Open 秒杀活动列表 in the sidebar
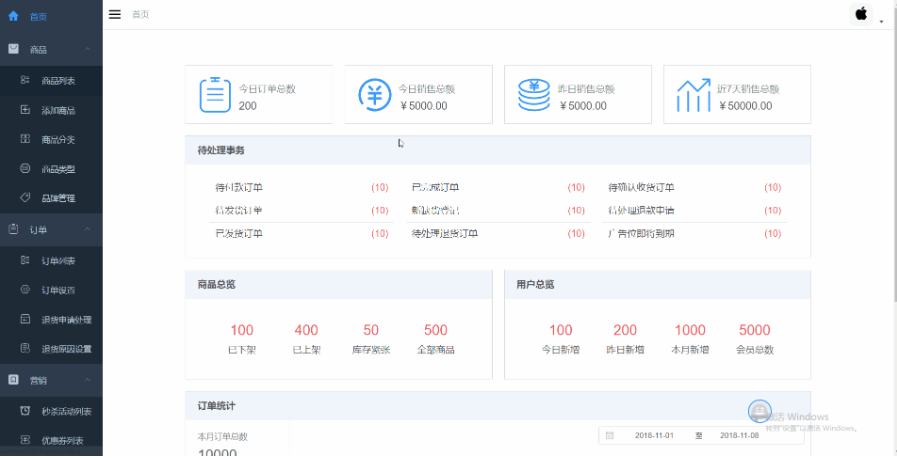This screenshot has height=458, width=897. pos(66,411)
